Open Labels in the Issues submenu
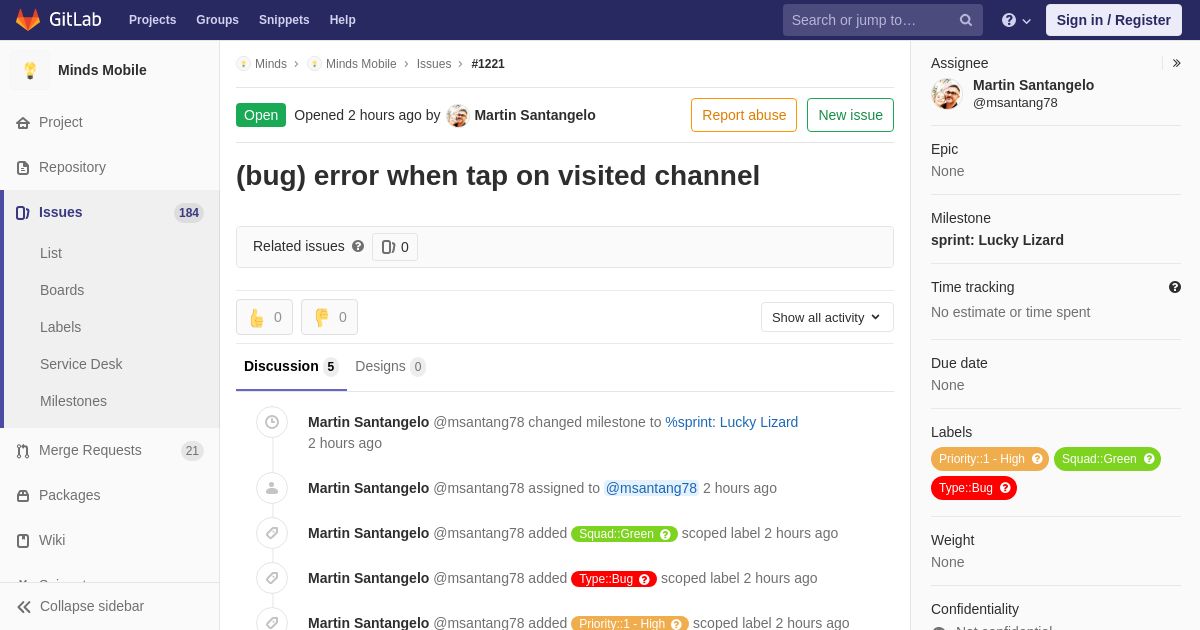Screen dimensions: 1200x630 [x=61, y=327]
